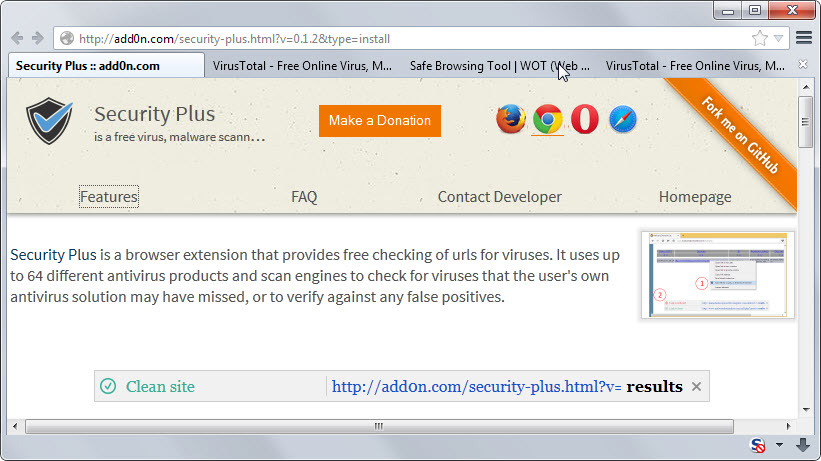Select the Safari browser icon
This screenshot has height=461, width=821.
tap(623, 119)
